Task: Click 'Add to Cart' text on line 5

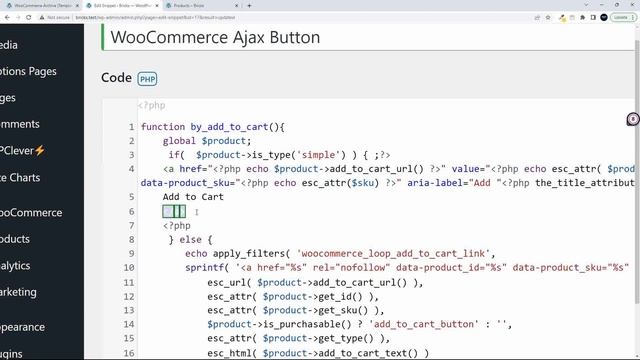Action: 193,197
